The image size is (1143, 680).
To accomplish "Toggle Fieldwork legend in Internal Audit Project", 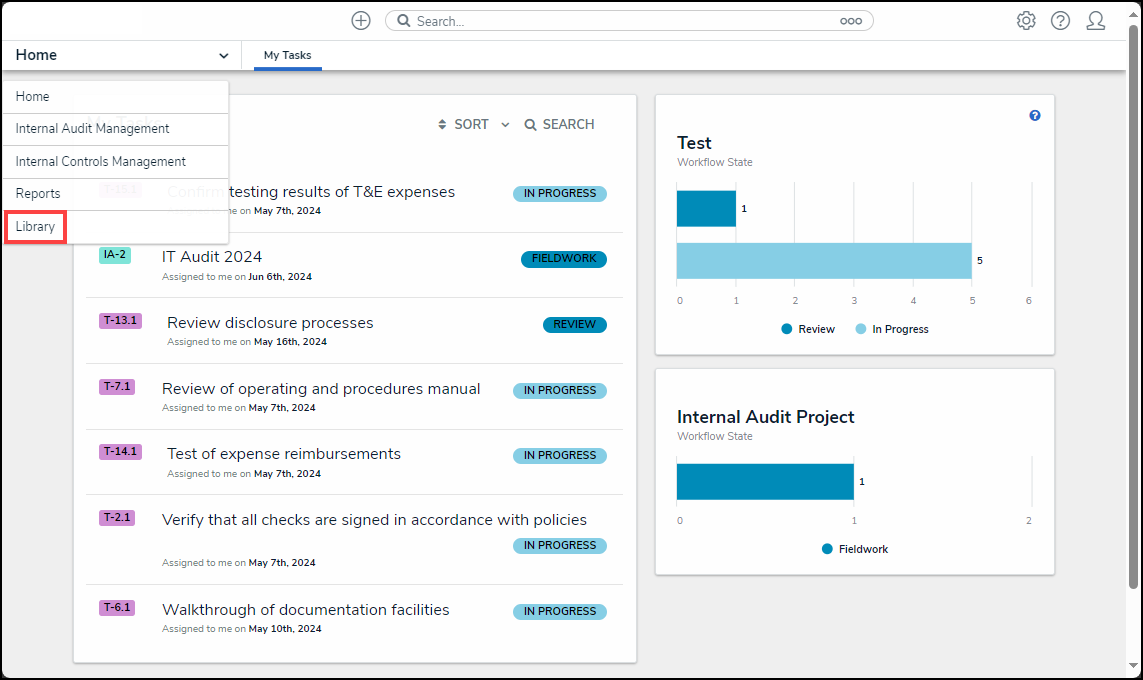I will click(855, 549).
